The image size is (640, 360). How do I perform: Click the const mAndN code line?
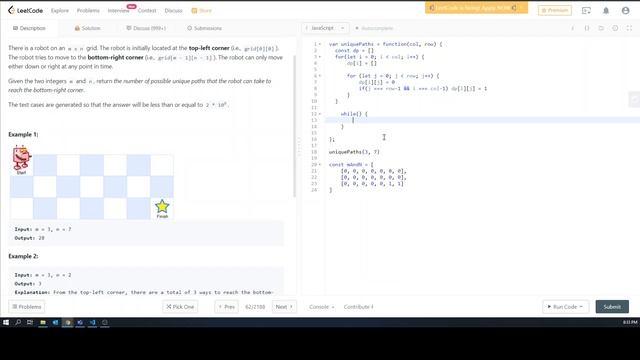(x=351, y=164)
